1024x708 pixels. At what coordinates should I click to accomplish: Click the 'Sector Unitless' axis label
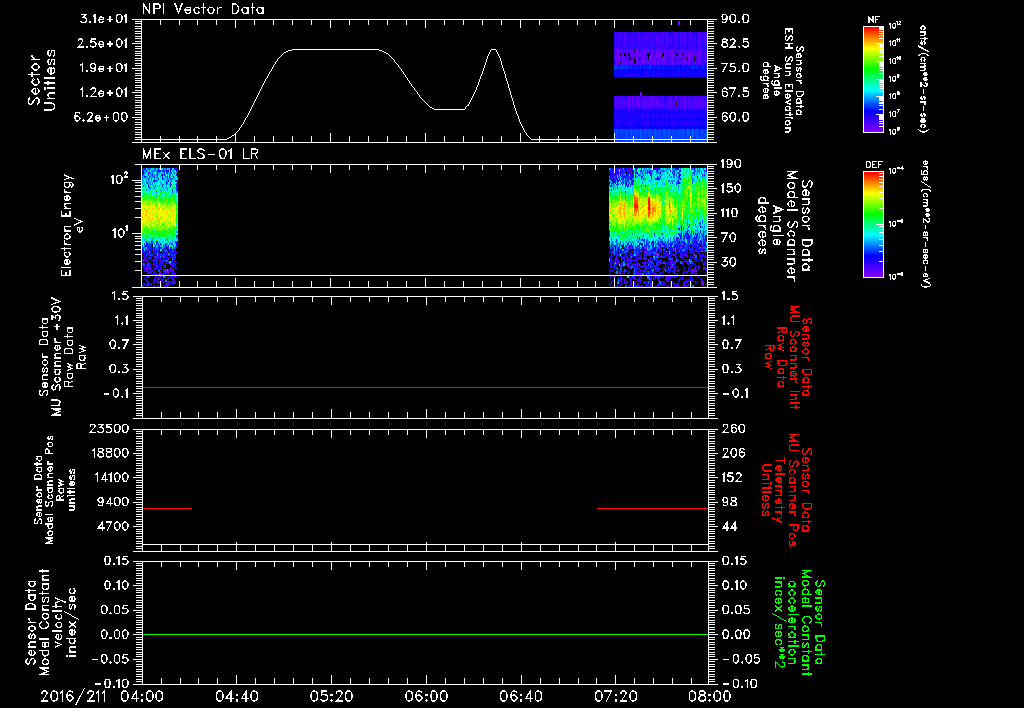point(42,80)
